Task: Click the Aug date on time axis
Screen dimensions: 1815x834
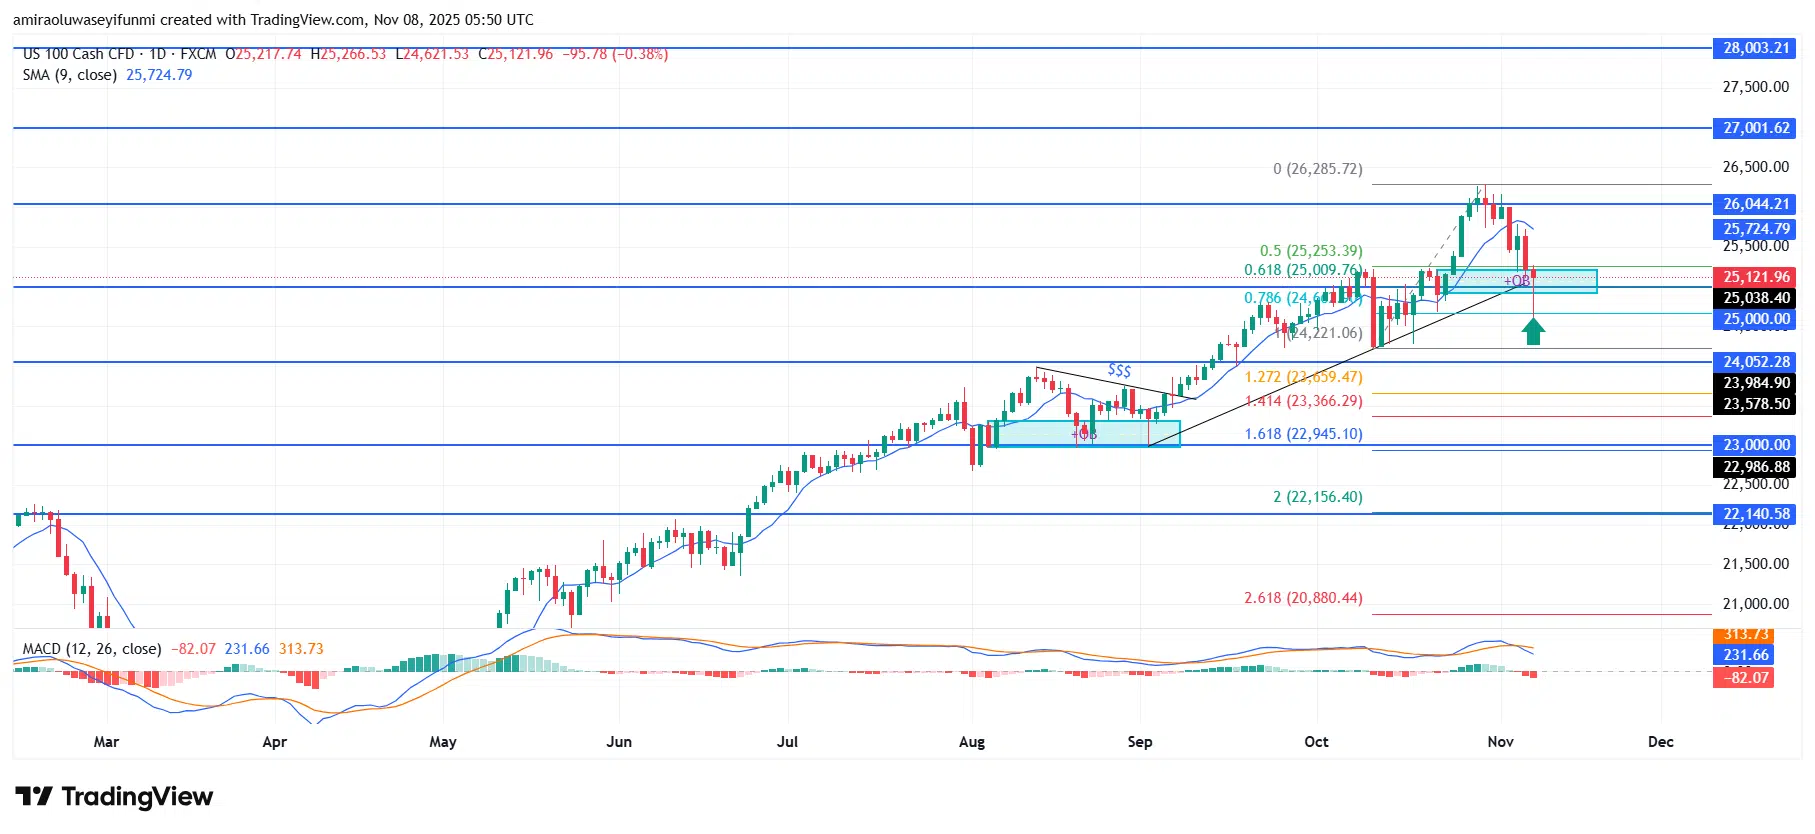Action: point(971,742)
